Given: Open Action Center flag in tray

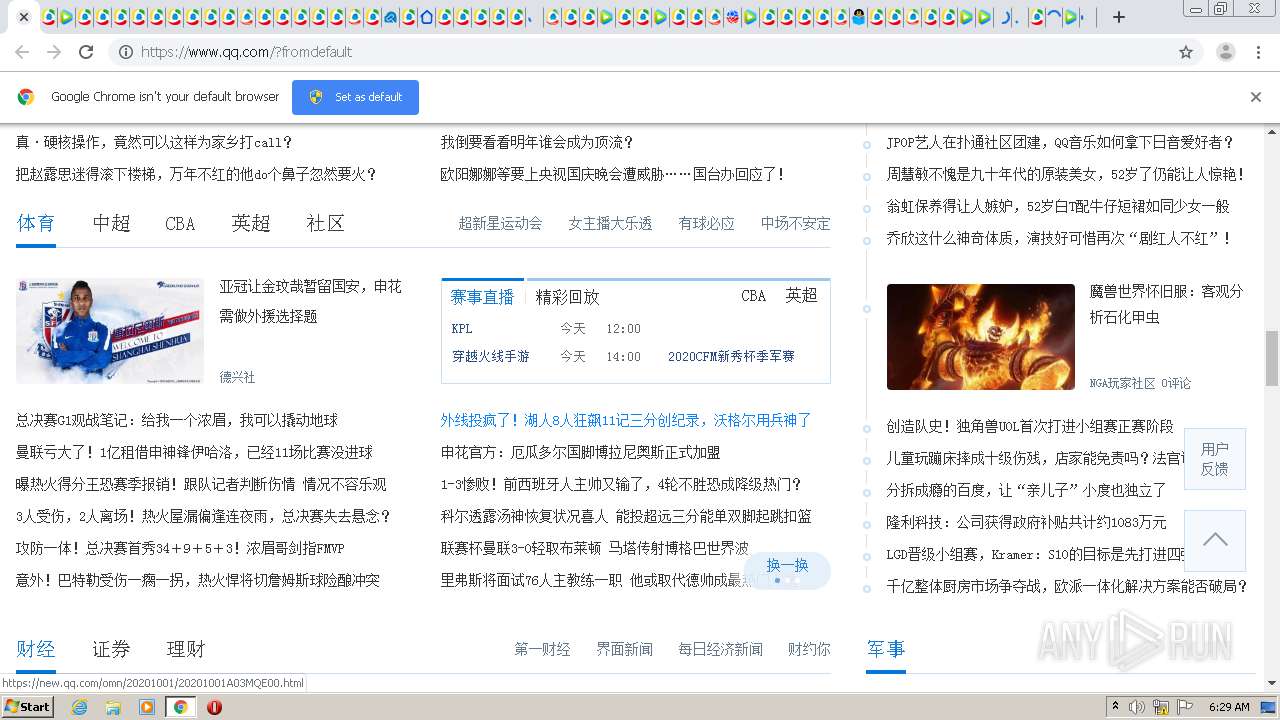Looking at the screenshot, I should coord(1183,707).
